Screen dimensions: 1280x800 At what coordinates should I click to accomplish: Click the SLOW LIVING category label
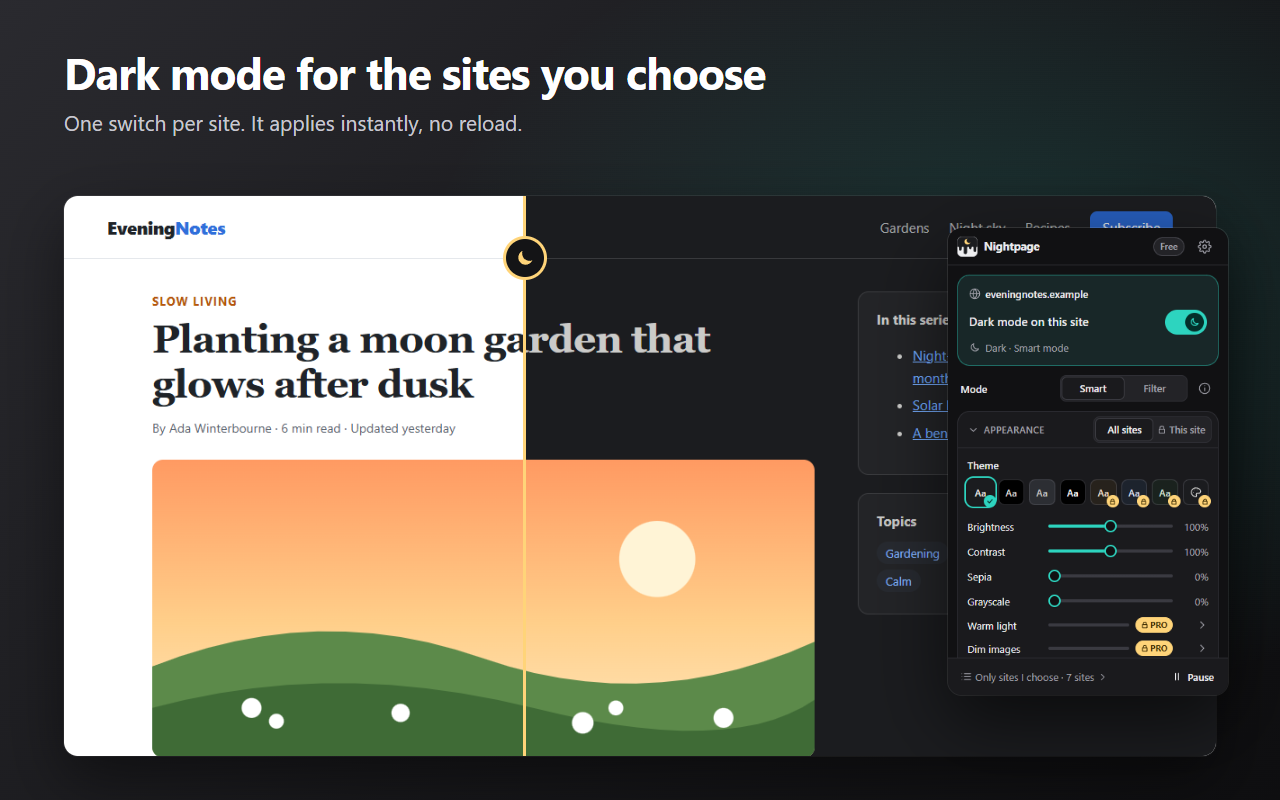tap(194, 301)
